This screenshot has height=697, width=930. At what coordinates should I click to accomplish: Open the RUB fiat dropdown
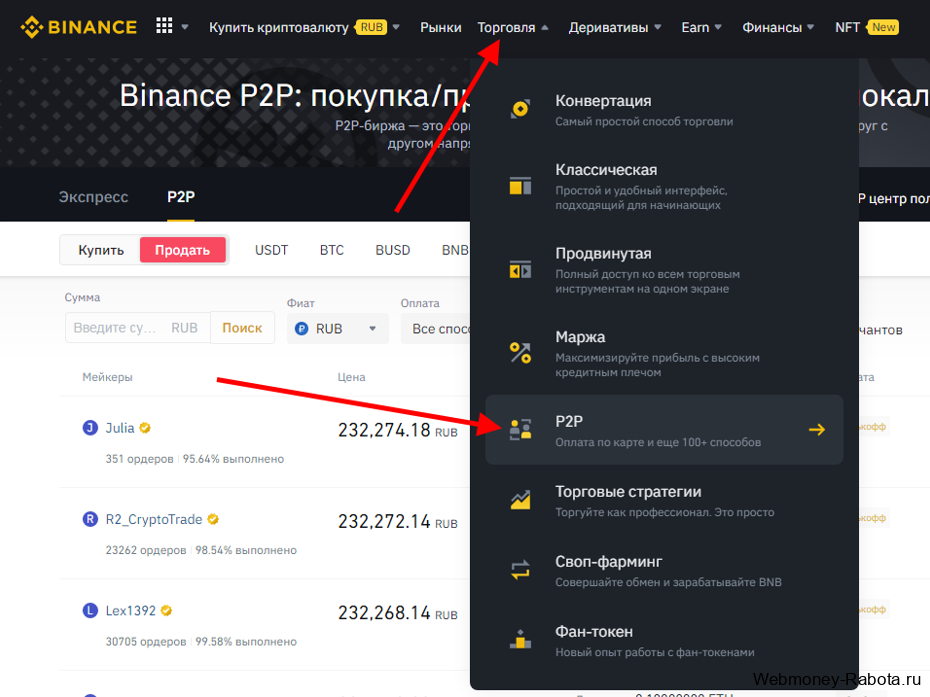[338, 329]
